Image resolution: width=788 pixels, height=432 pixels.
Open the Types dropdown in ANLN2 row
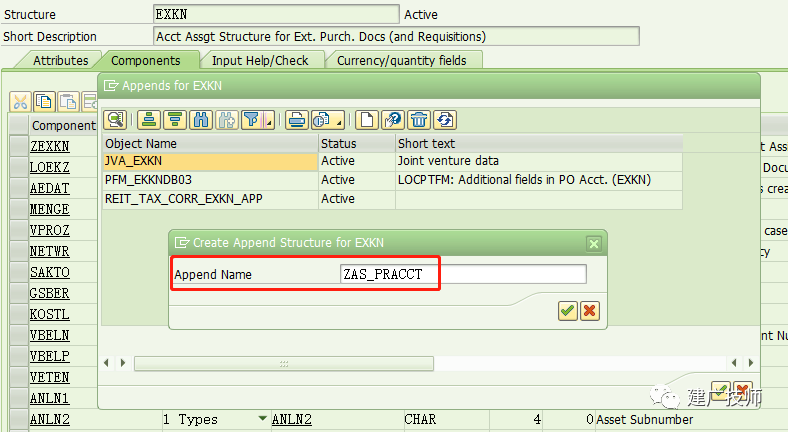(x=262, y=418)
